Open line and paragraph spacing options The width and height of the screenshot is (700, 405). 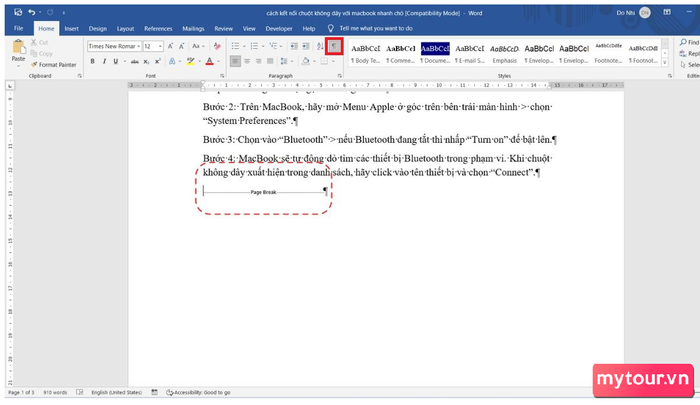point(286,61)
